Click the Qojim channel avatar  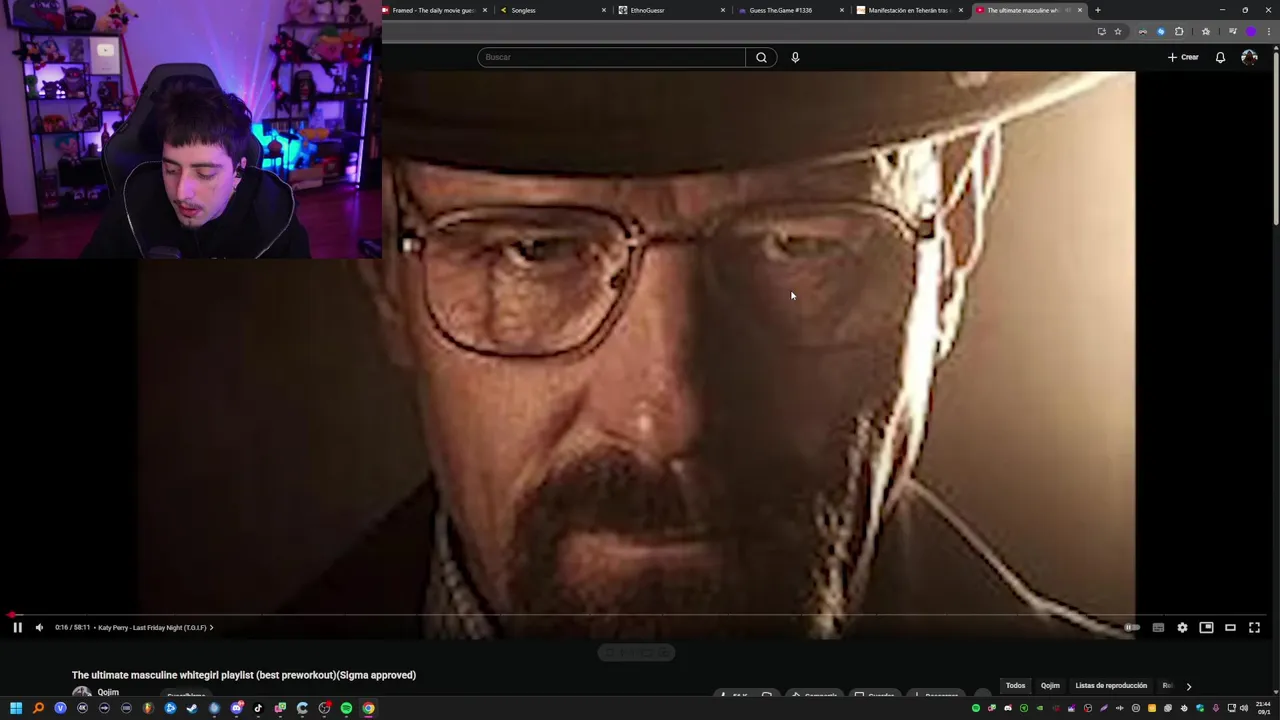coord(82,693)
